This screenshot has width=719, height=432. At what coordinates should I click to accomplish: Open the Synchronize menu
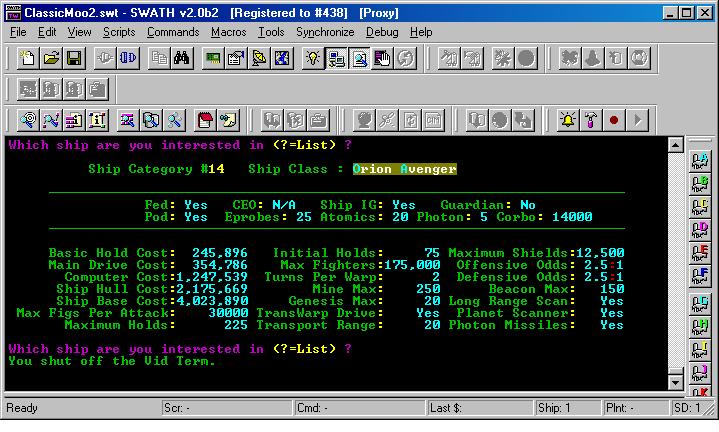pos(325,32)
